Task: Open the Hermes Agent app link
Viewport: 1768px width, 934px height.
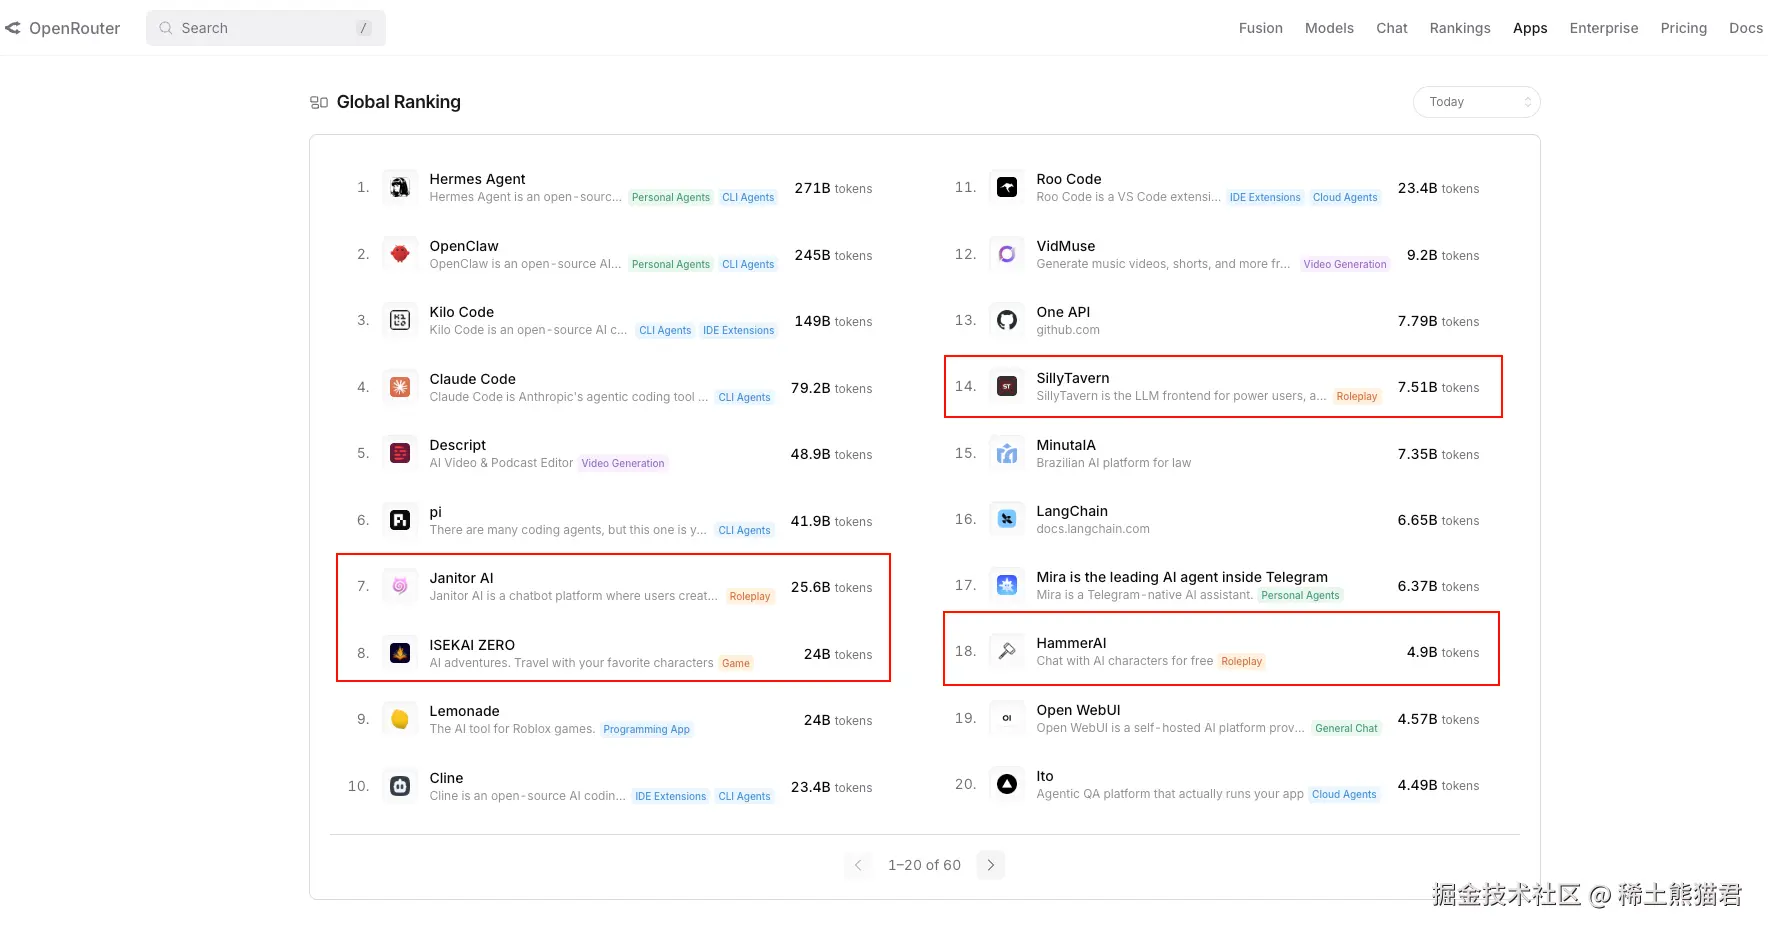Action: (477, 179)
